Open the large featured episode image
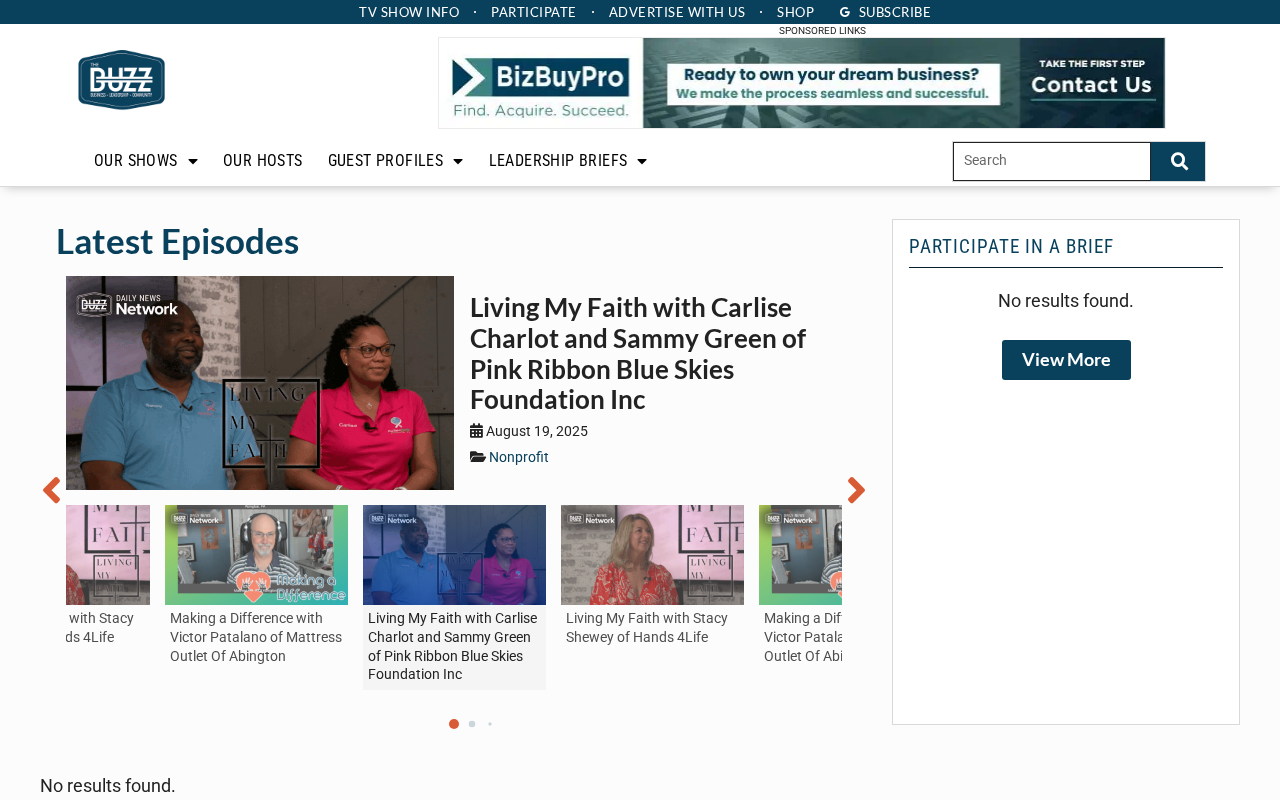Viewport: 1280px width, 800px height. pyautogui.click(x=260, y=383)
